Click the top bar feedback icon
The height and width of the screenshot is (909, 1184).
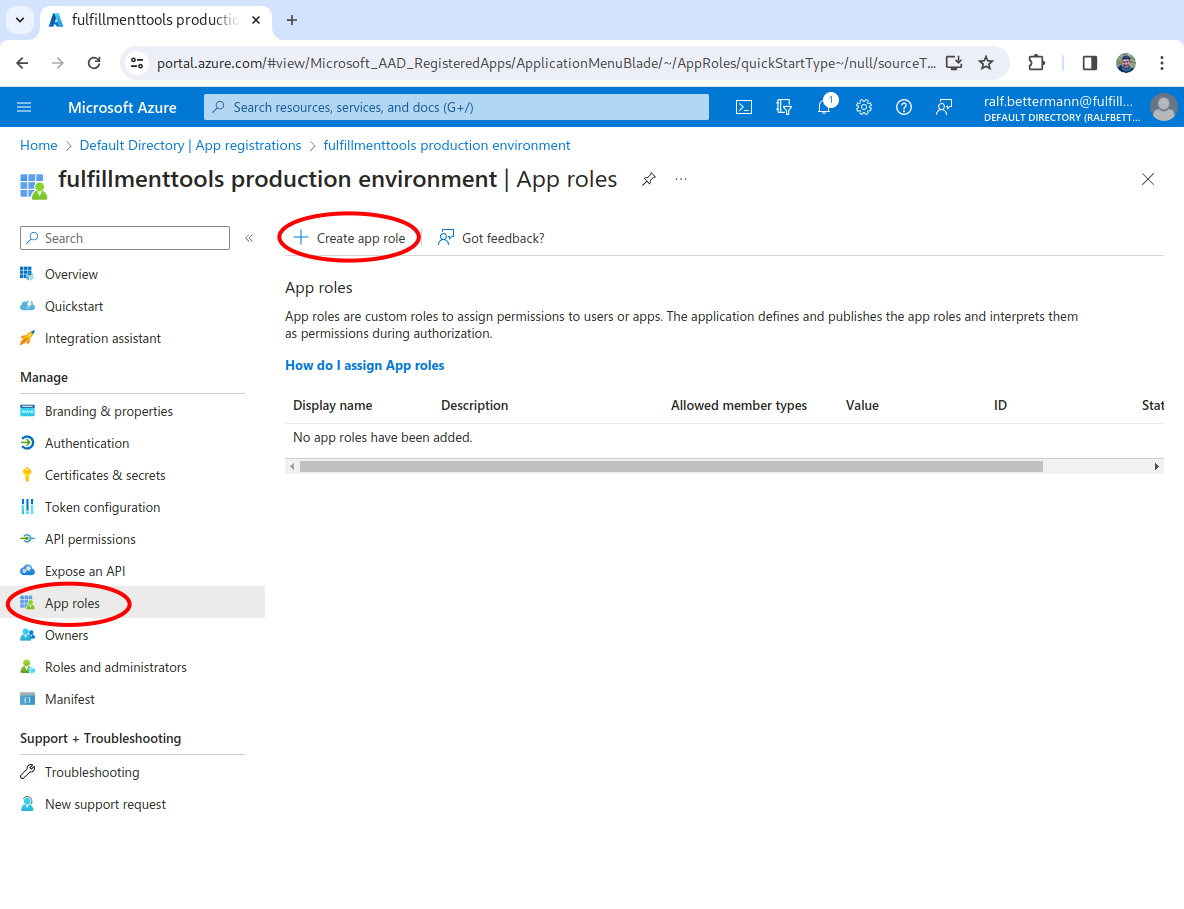[944, 107]
